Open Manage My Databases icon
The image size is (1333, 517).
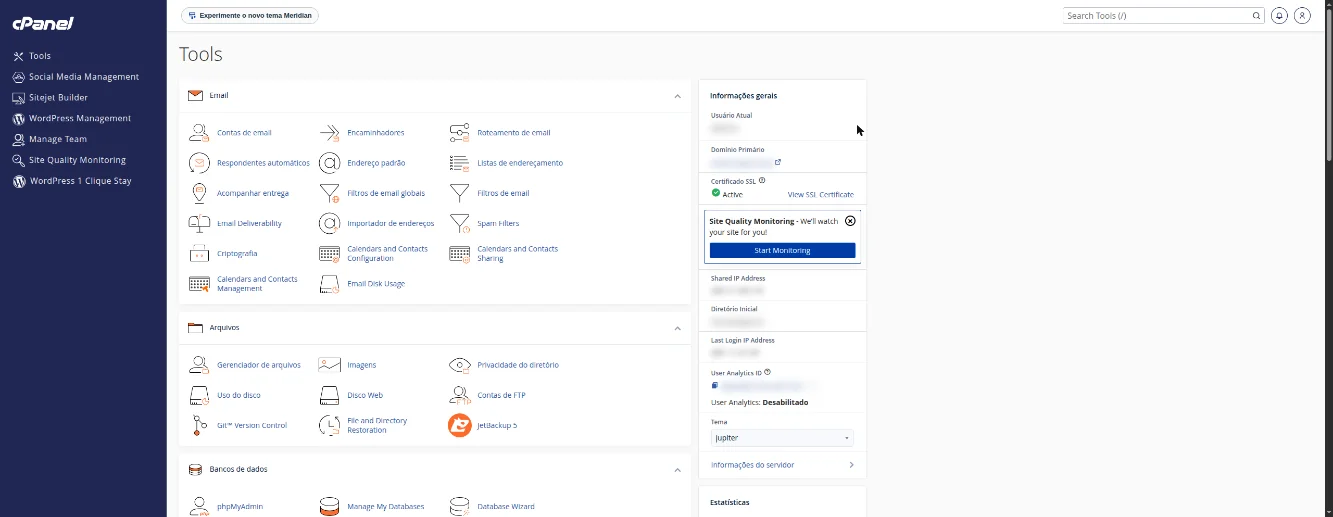pyautogui.click(x=329, y=506)
